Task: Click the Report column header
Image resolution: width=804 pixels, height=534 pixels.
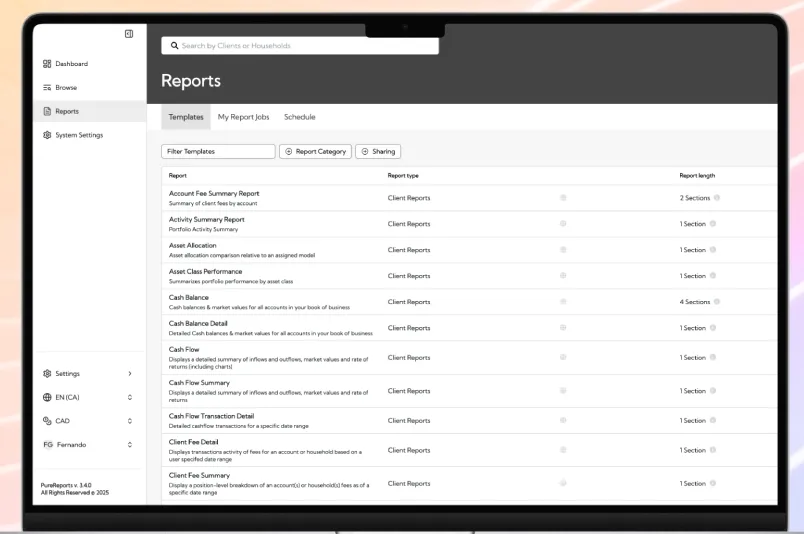Action: coord(177,175)
